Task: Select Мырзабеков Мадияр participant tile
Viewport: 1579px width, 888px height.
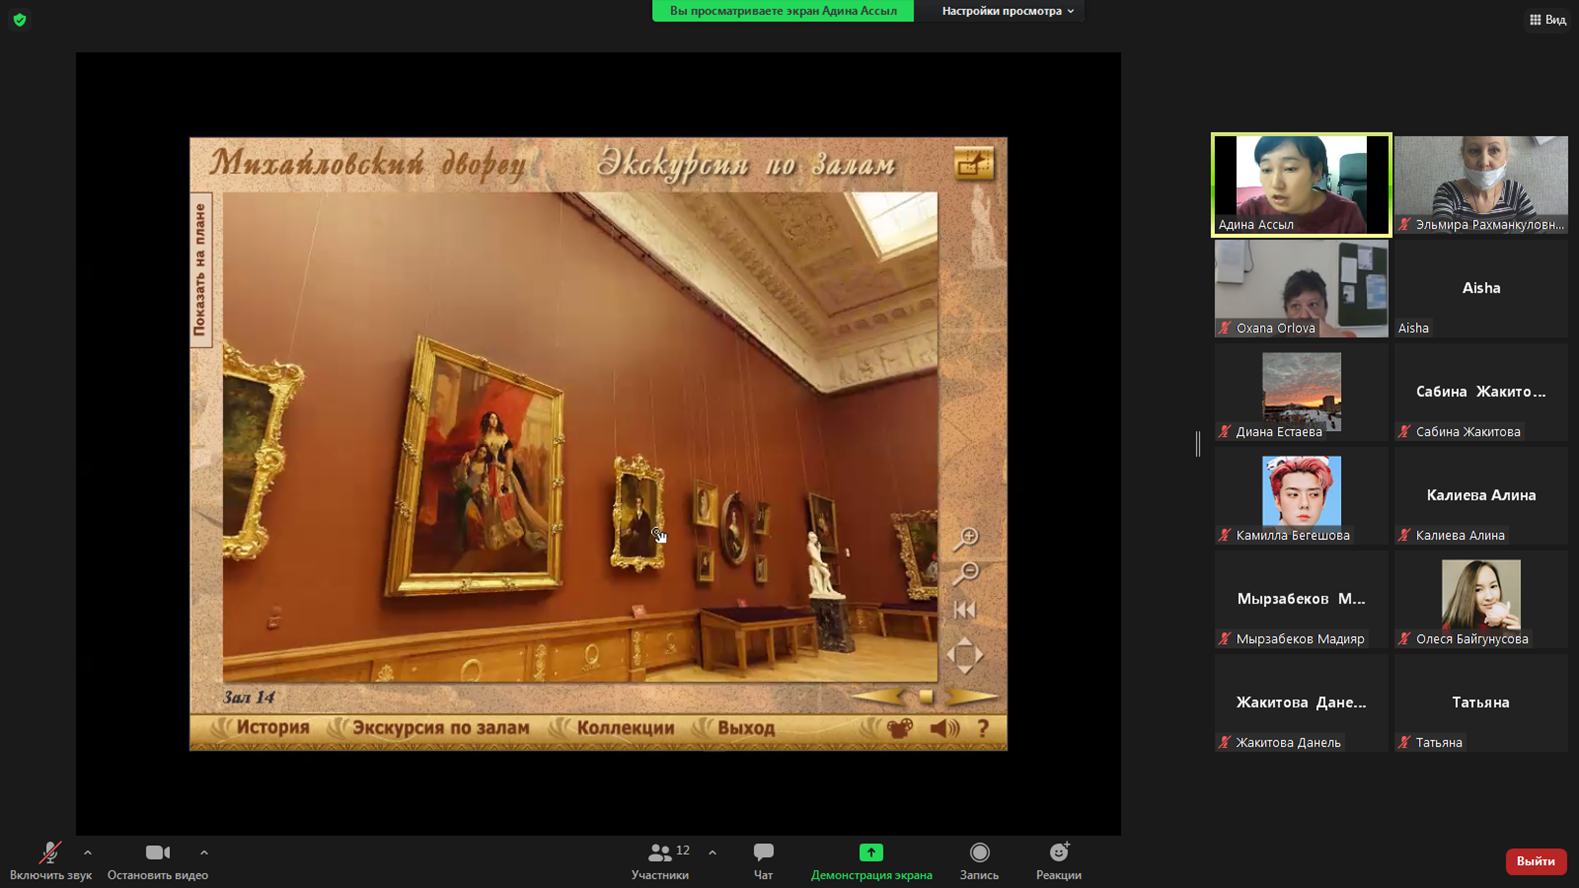Action: [x=1301, y=599]
